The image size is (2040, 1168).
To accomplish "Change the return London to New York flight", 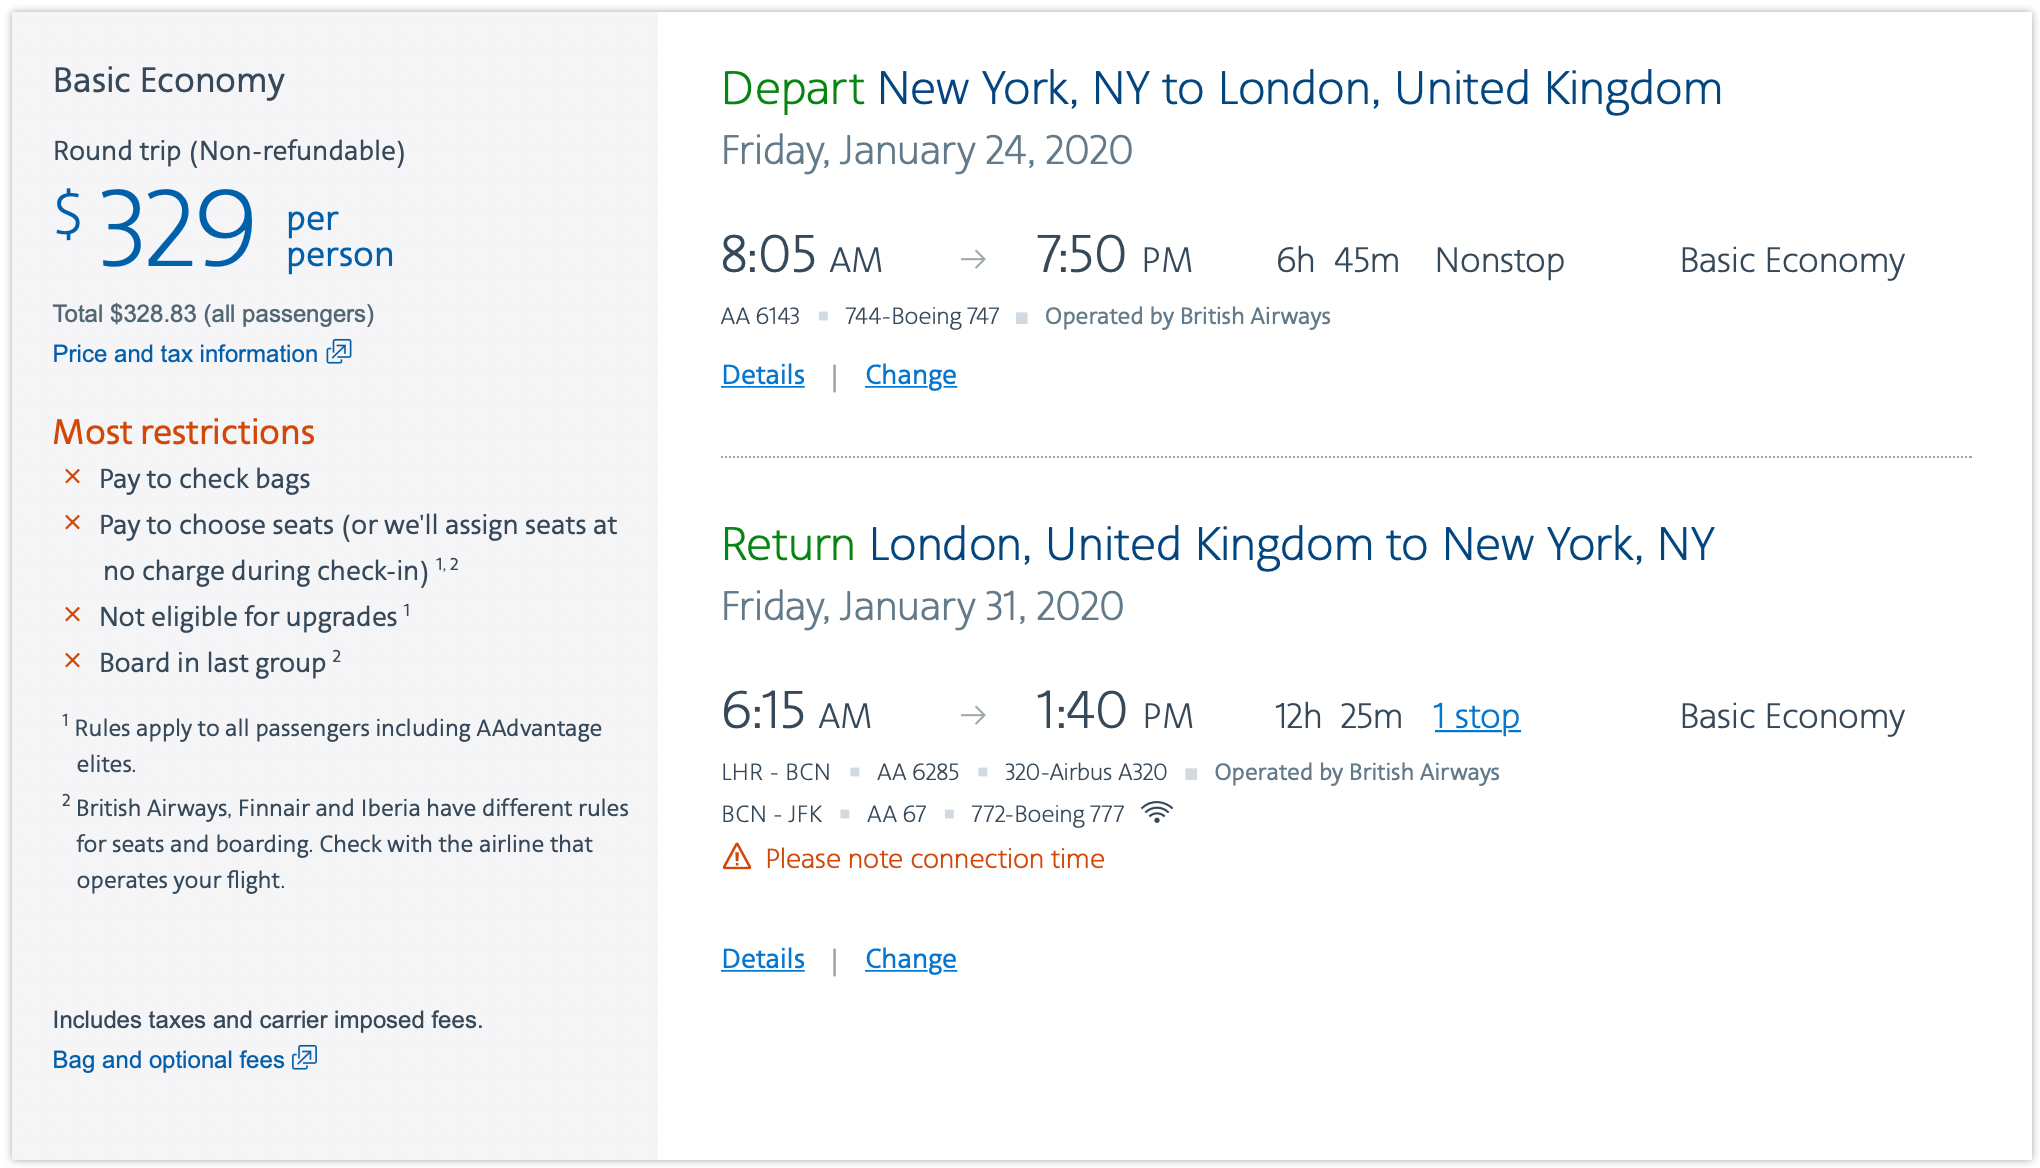I will (910, 959).
